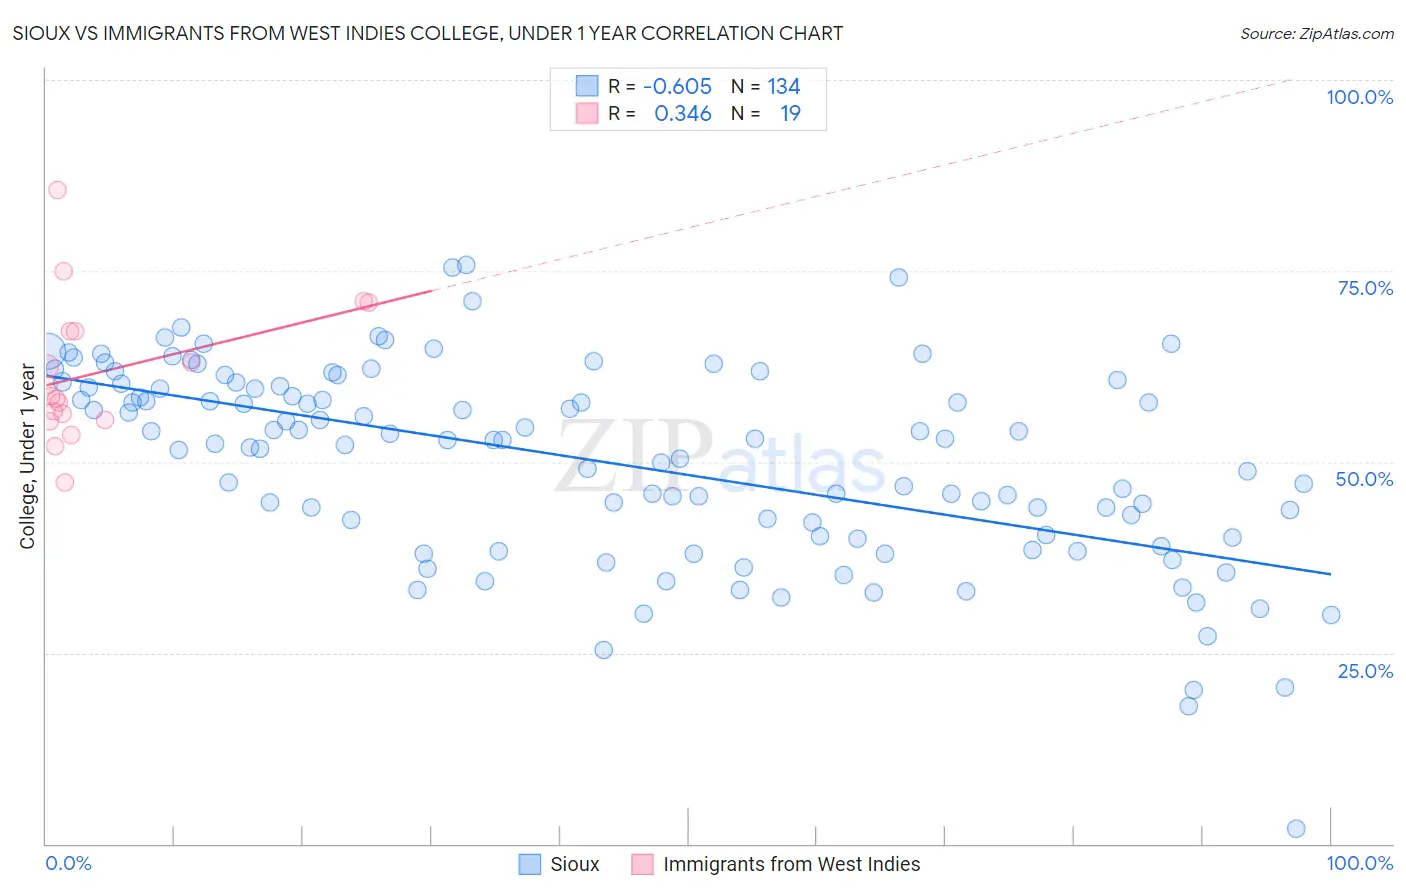
Task: Click the 75.0% y-axis label
Action: [x=1365, y=288]
